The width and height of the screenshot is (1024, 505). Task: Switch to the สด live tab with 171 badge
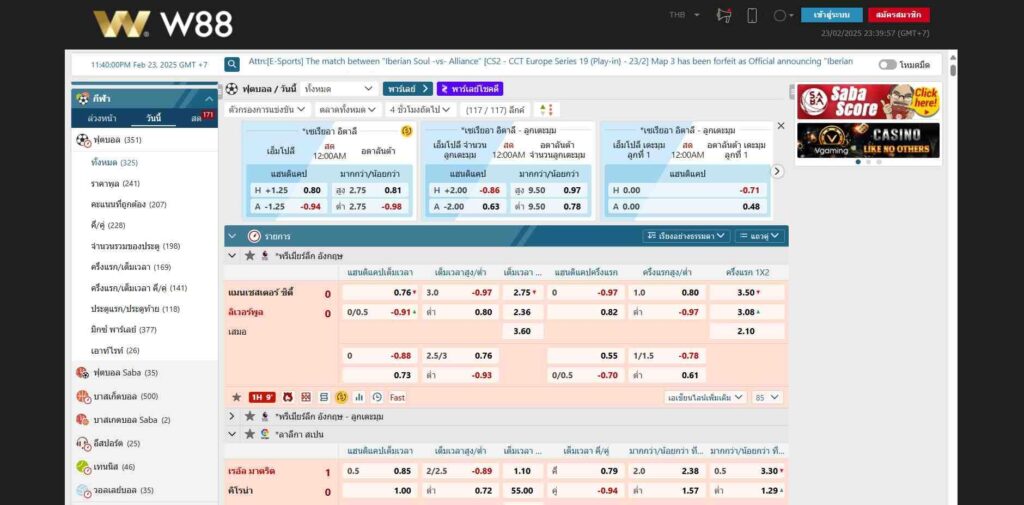[x=202, y=118]
